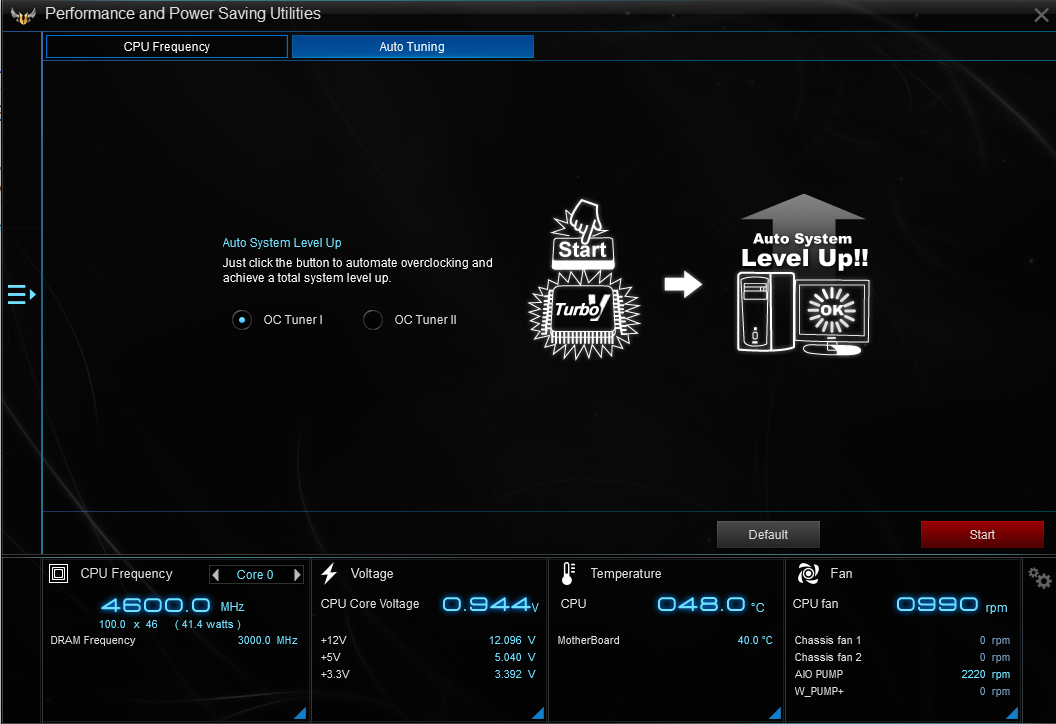This screenshot has width=1056, height=724.
Task: Switch to the CPU Frequency tab
Action: (167, 46)
